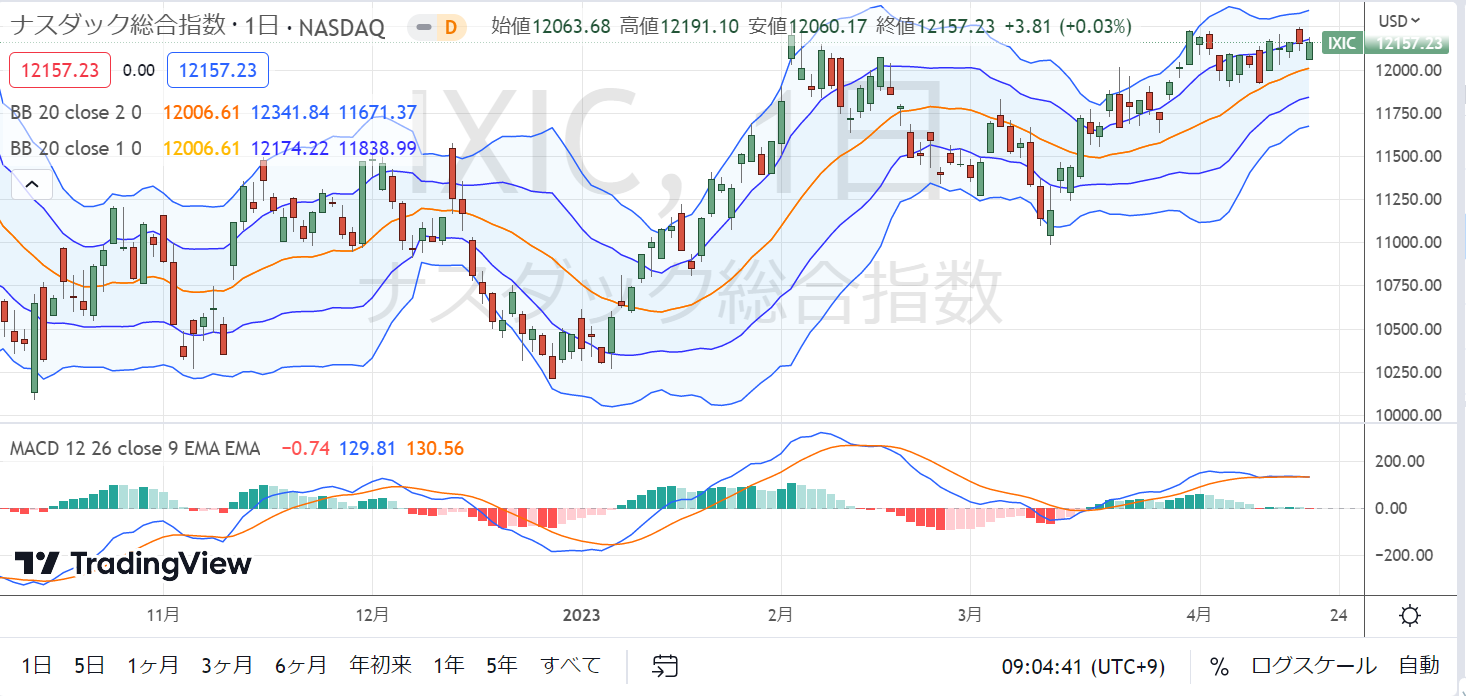
Task: Open chart settings gear icon
Action: click(x=1411, y=615)
